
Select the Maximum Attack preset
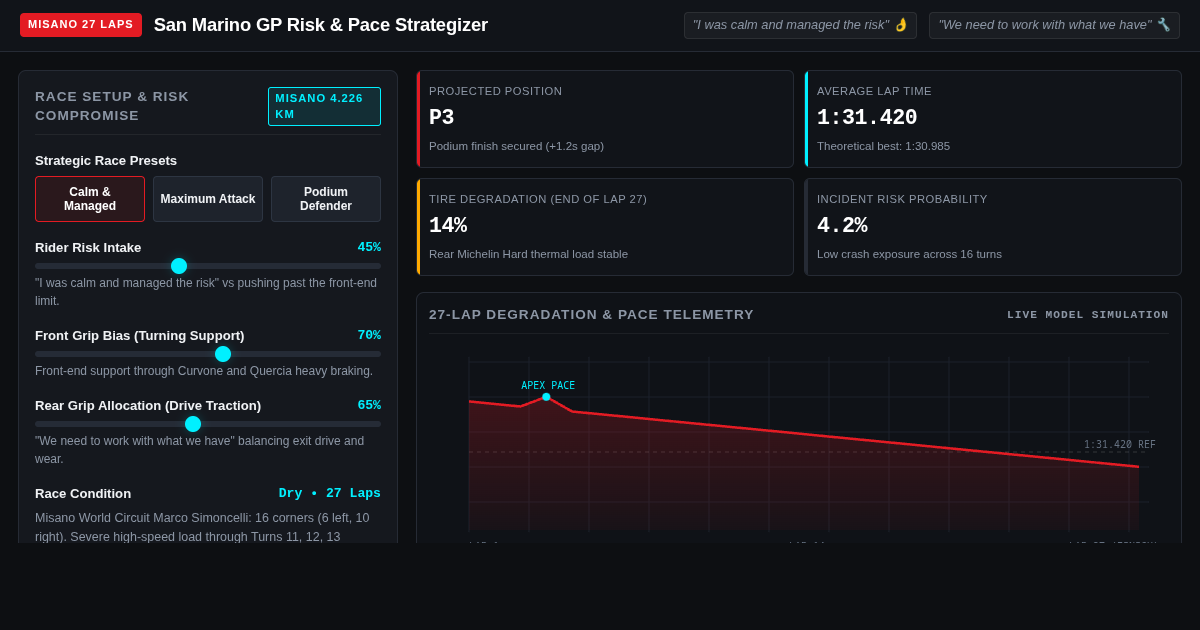[x=208, y=199]
